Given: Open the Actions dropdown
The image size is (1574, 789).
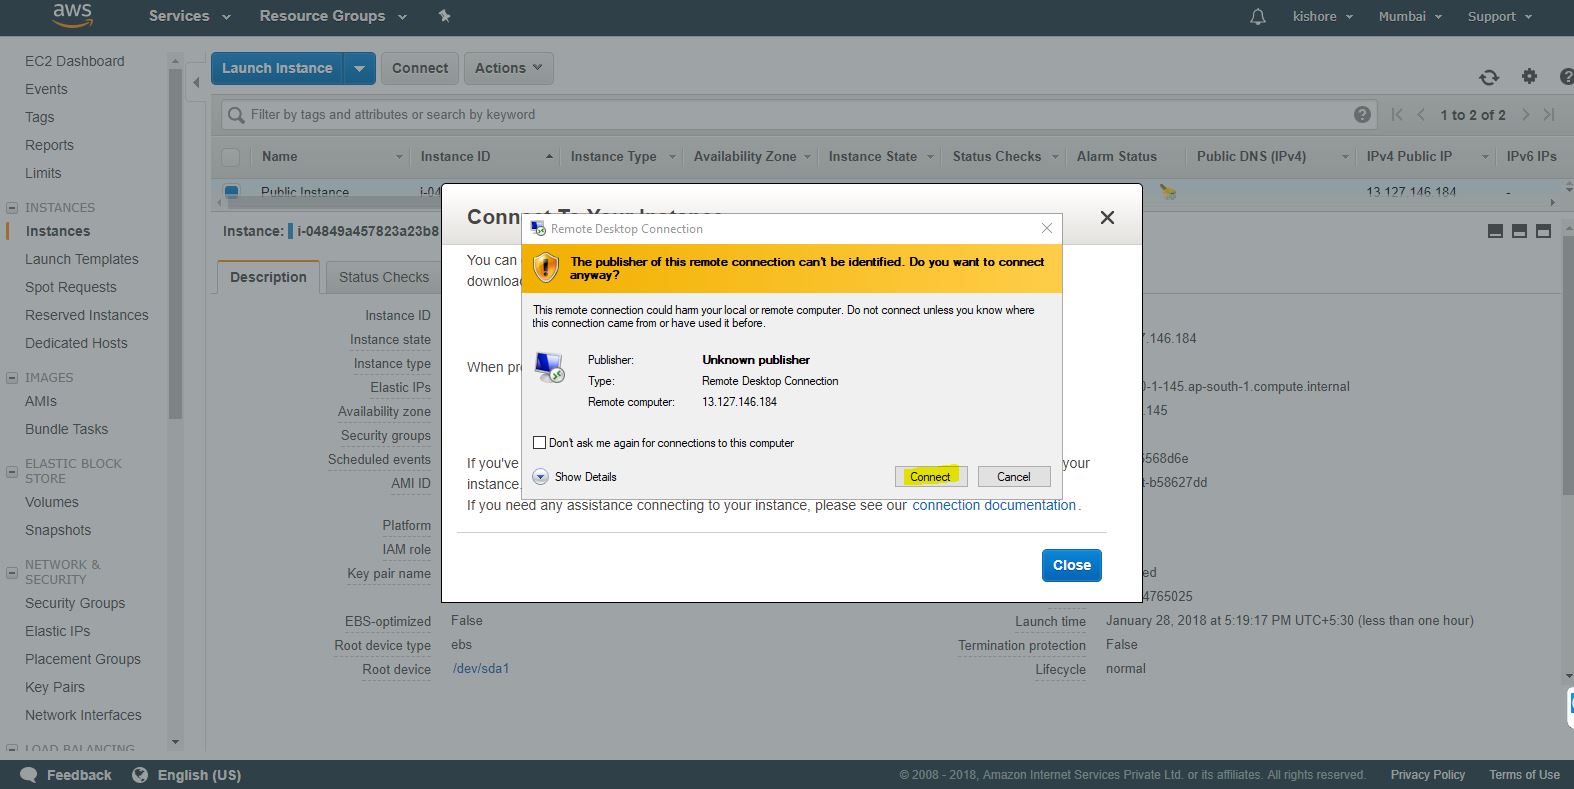Looking at the screenshot, I should point(508,68).
